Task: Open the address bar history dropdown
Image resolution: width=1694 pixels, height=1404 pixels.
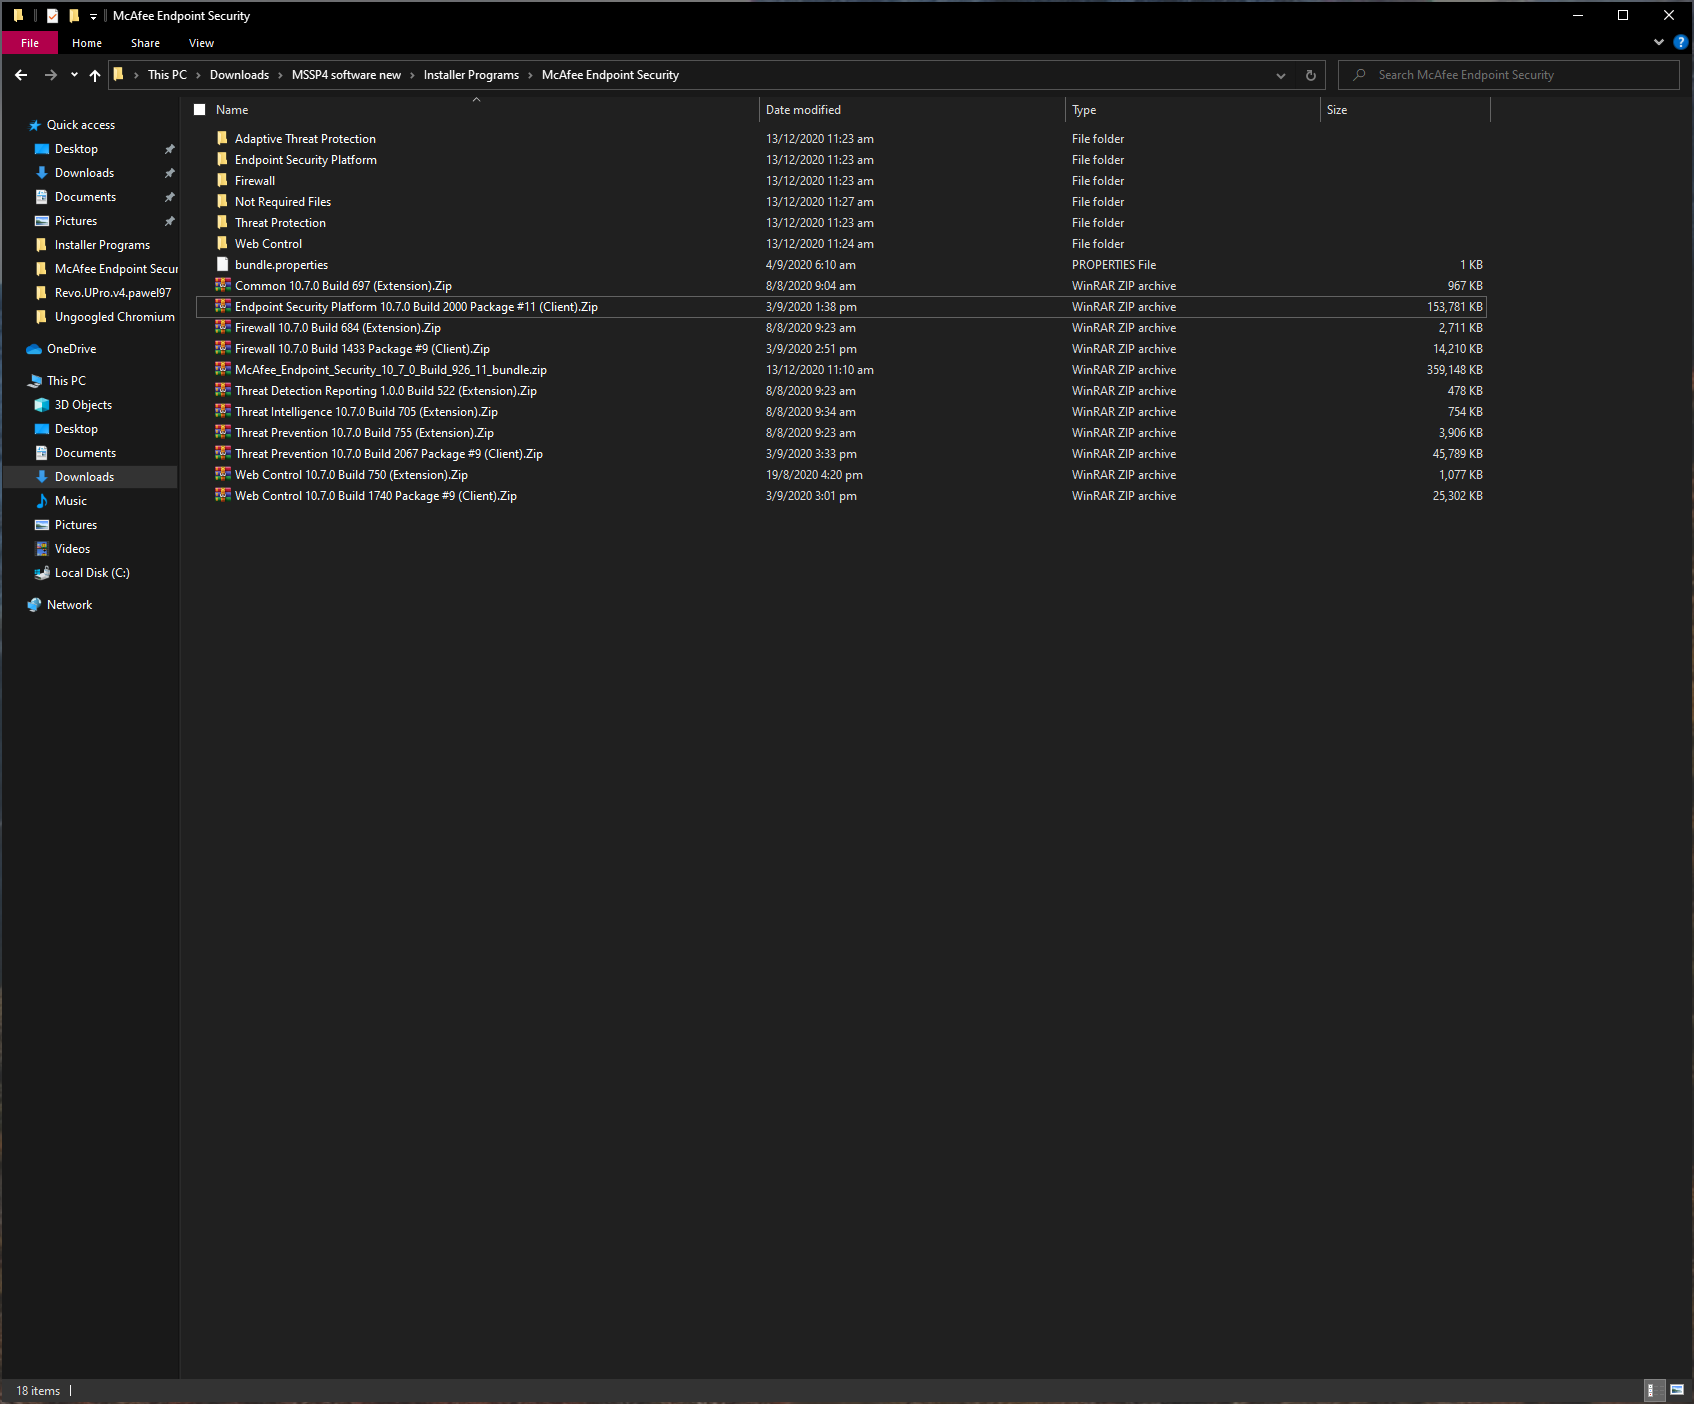Action: tap(1280, 75)
